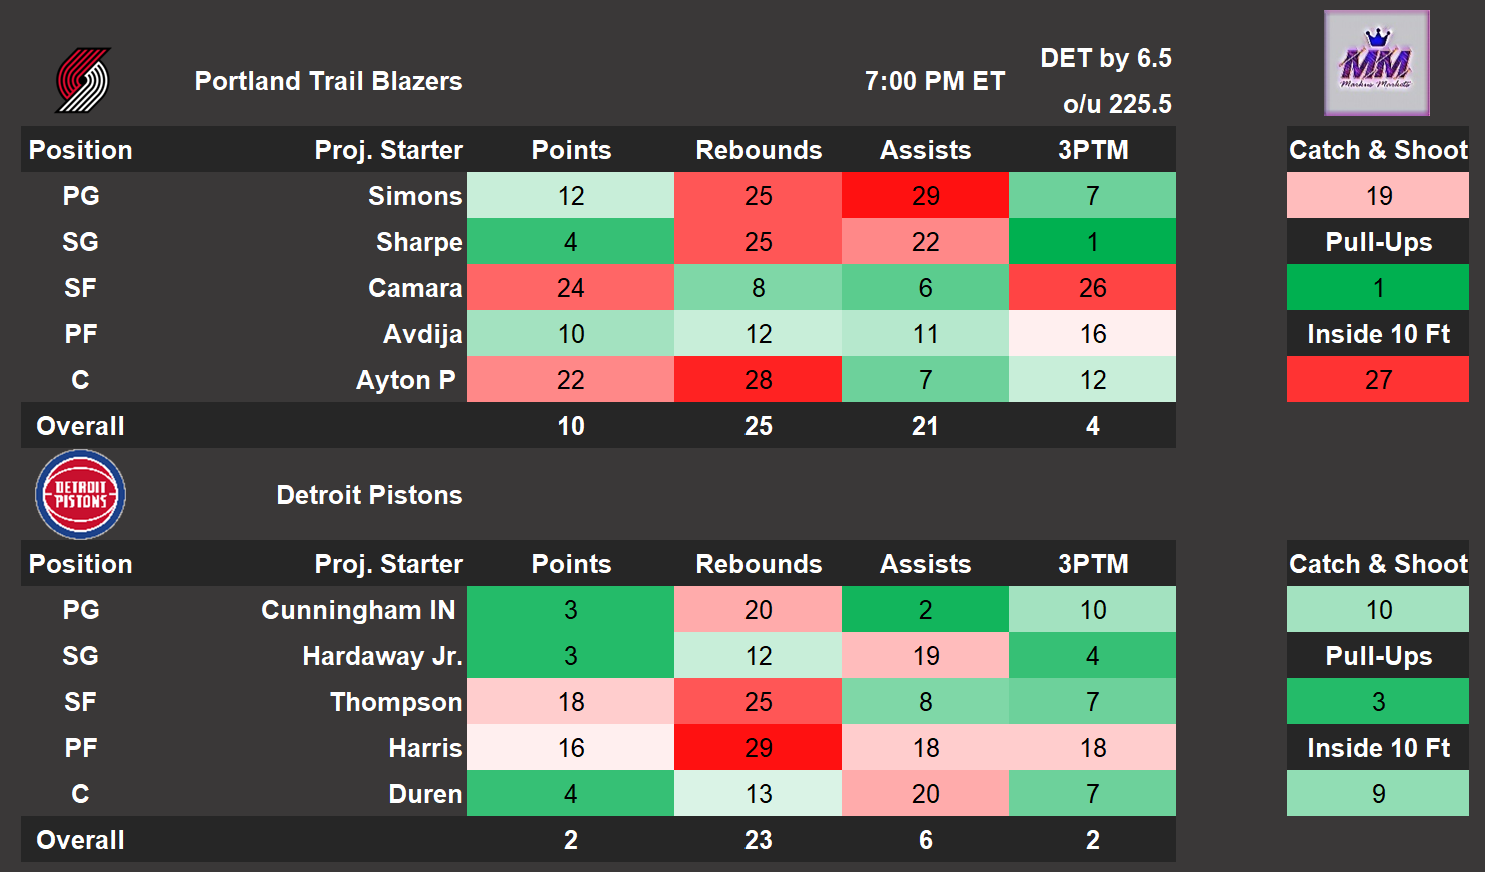Viewport: 1485px width, 872px height.
Task: Click Detroit's Catch & Shoot cell showing 10
Action: [1377, 610]
